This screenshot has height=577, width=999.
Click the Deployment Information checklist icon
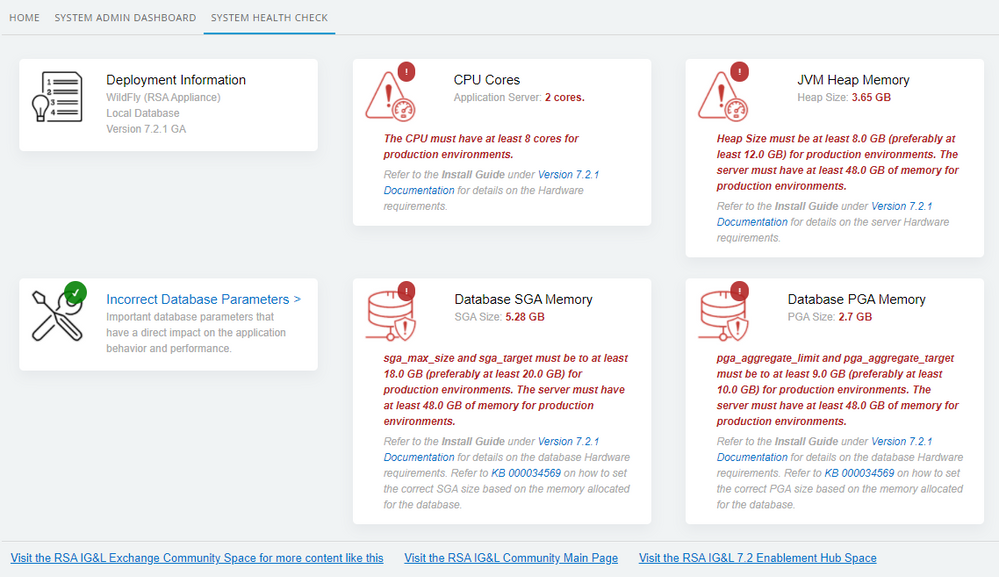[x=57, y=98]
